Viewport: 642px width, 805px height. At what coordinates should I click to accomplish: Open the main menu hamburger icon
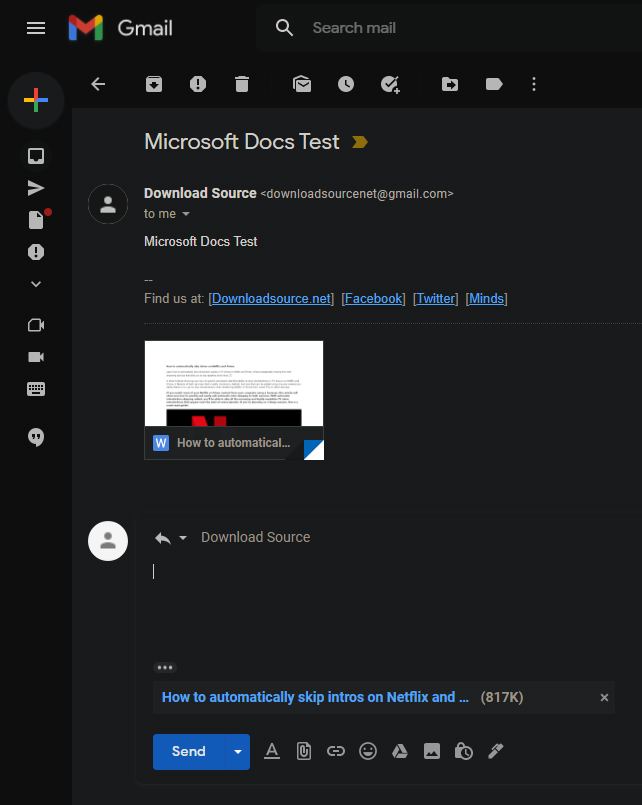(36, 28)
